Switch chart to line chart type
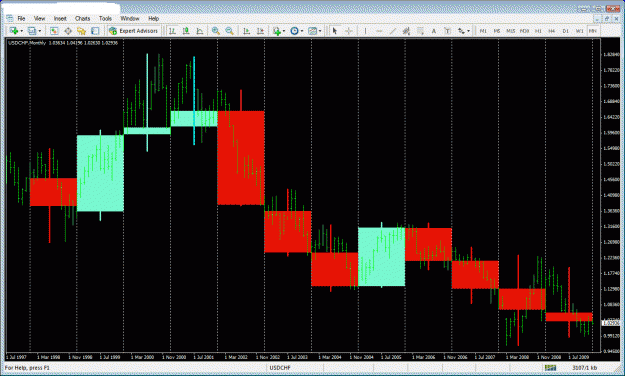This screenshot has height=376, width=625. 199,31
